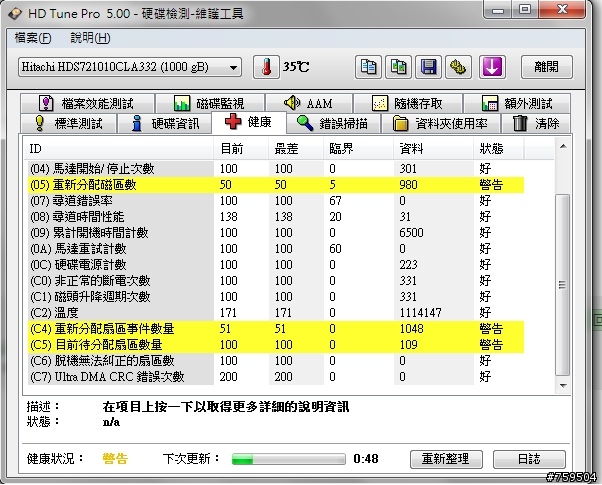Select the (C7) Ultra DMA CRC 錯誤次數 row
This screenshot has width=602, height=485.
(x=275, y=377)
